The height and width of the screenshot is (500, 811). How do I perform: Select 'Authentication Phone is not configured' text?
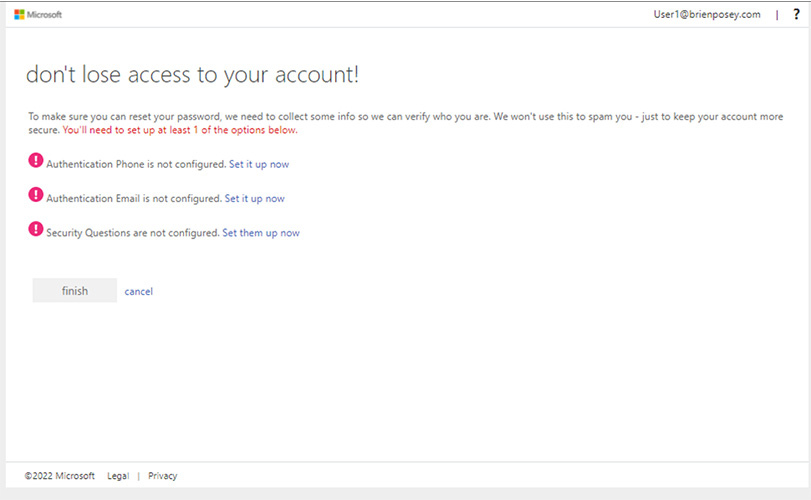137,164
